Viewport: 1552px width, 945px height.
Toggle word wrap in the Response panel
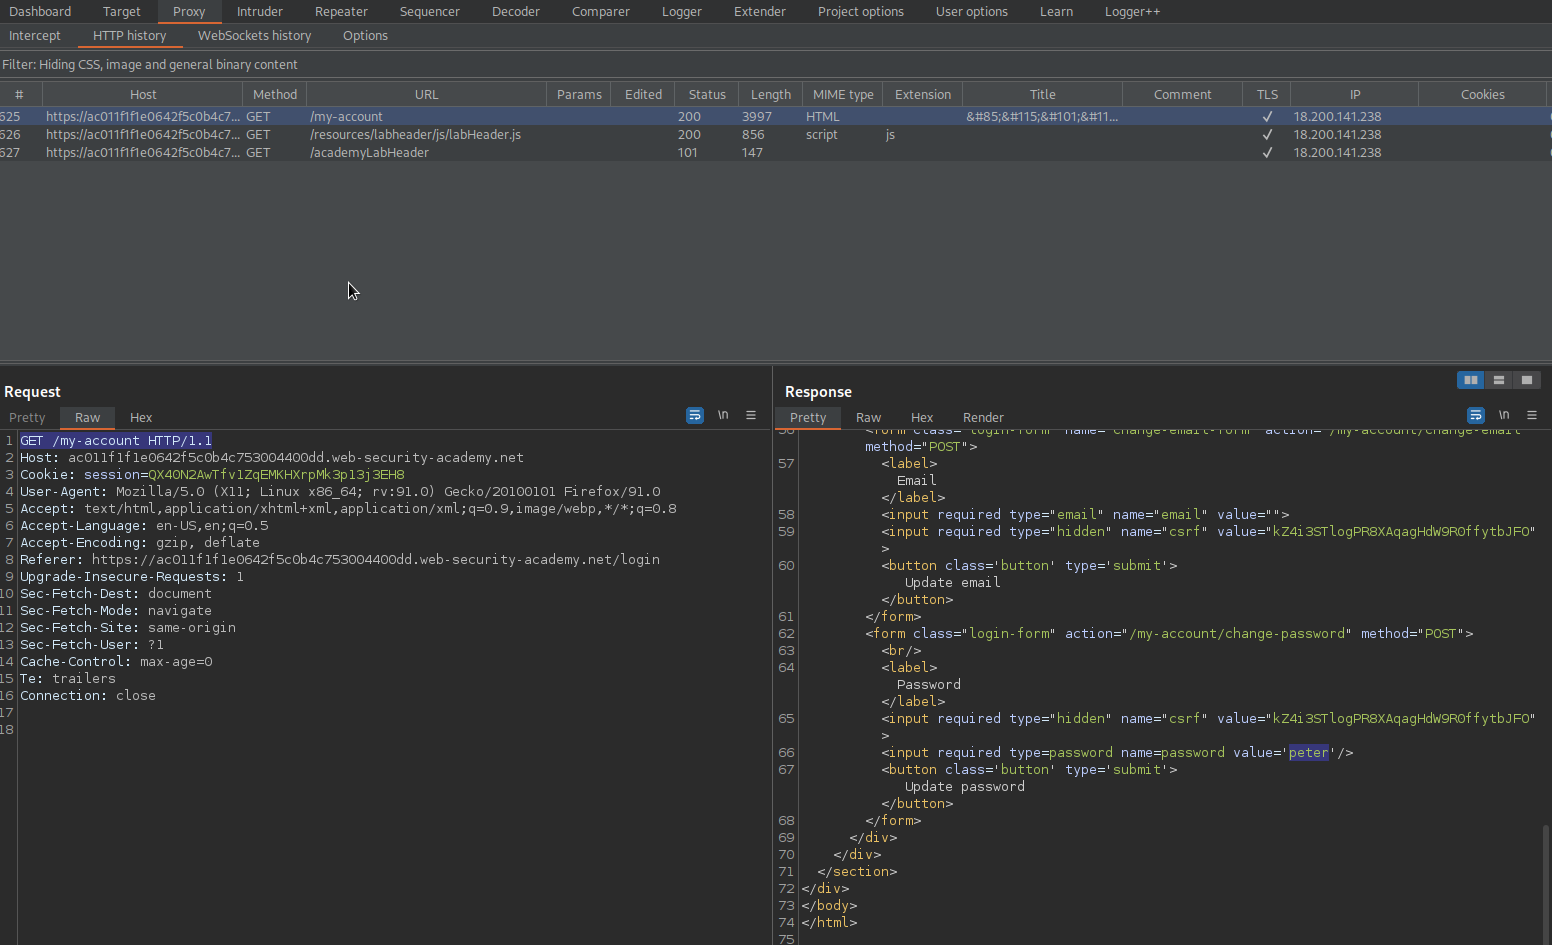coord(1476,415)
